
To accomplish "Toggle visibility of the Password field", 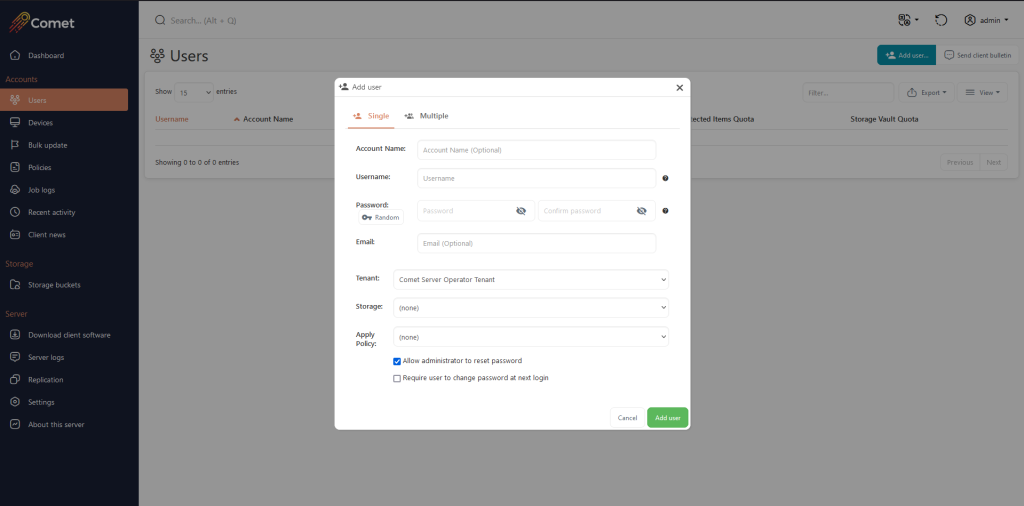I will (521, 211).
